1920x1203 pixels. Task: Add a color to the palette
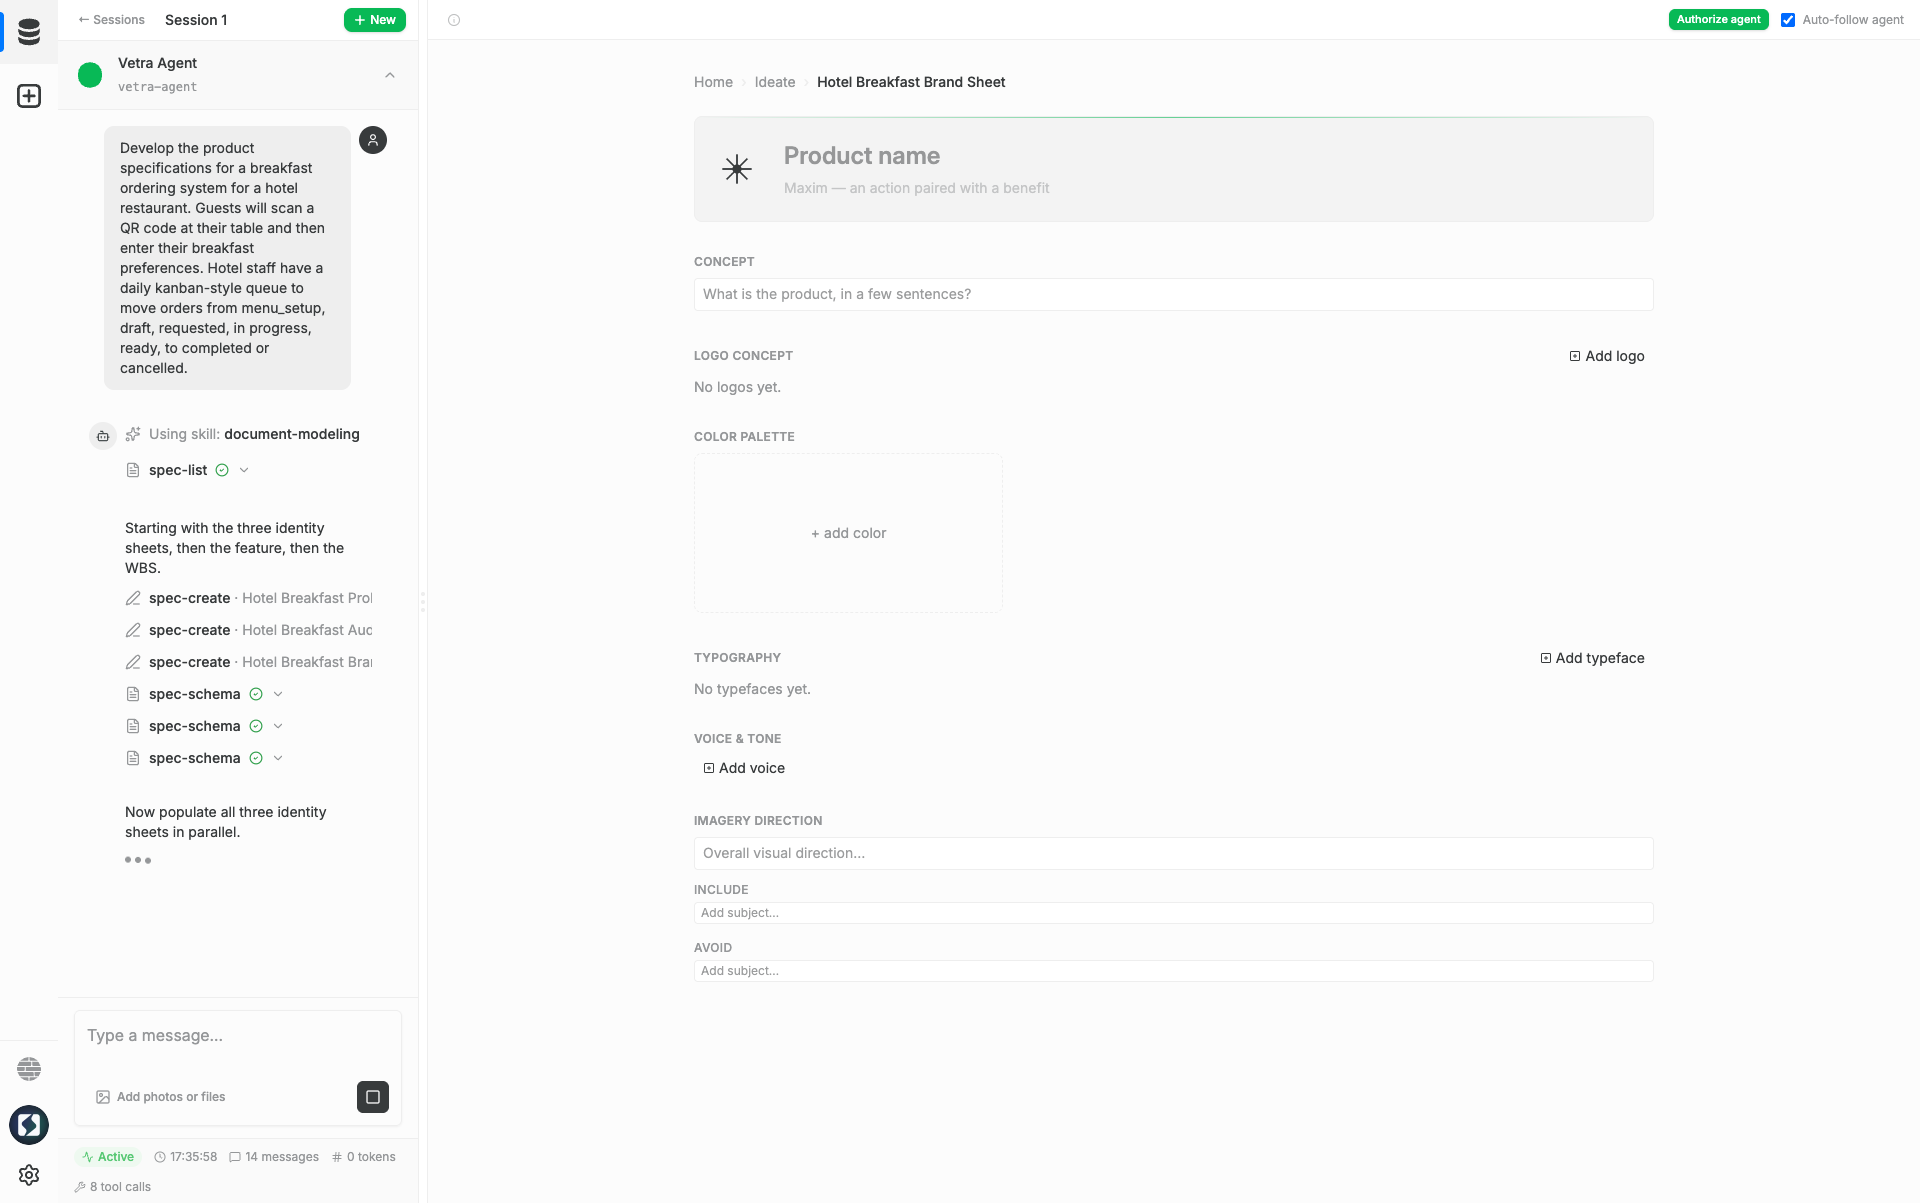[x=848, y=533]
